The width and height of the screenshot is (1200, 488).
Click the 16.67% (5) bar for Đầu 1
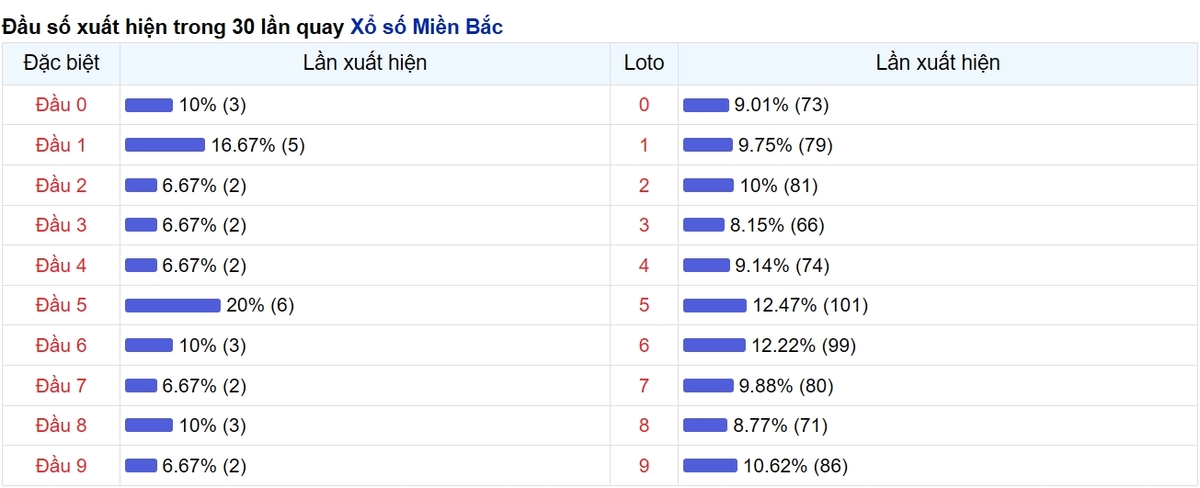click(165, 145)
